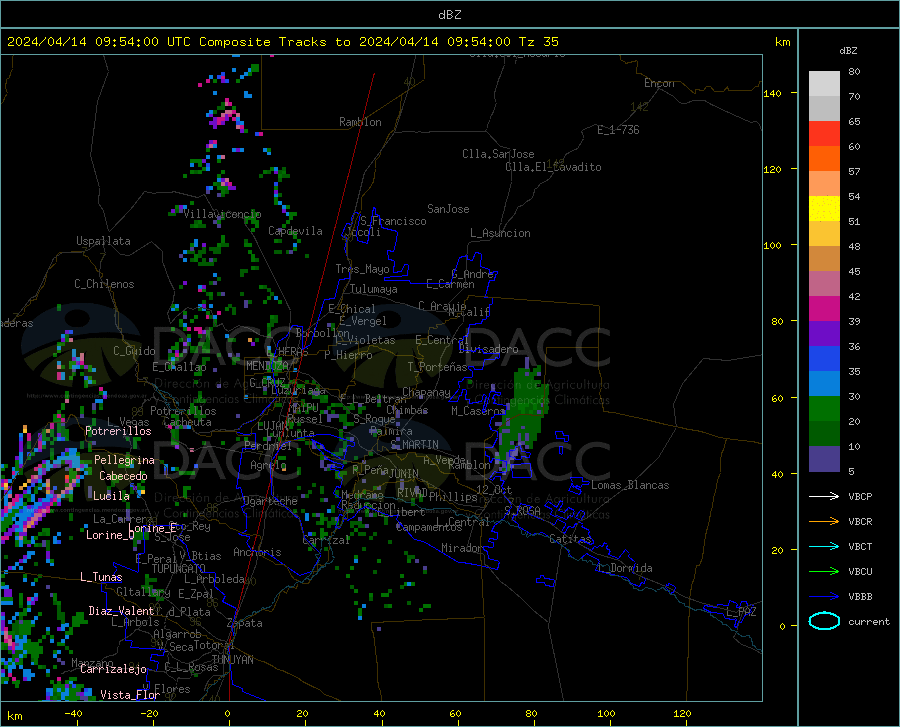Click the Tulumaya label
The image size is (900, 727).
[374, 290]
